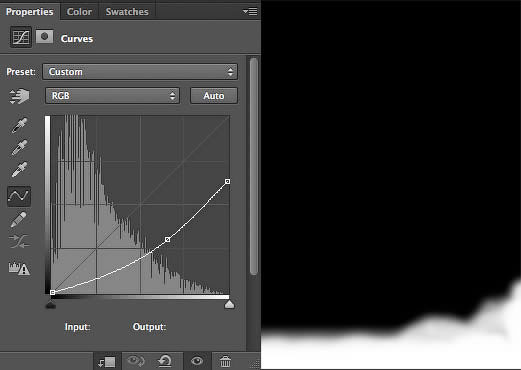
Task: Select the edit points curve tool
Action: [19, 196]
